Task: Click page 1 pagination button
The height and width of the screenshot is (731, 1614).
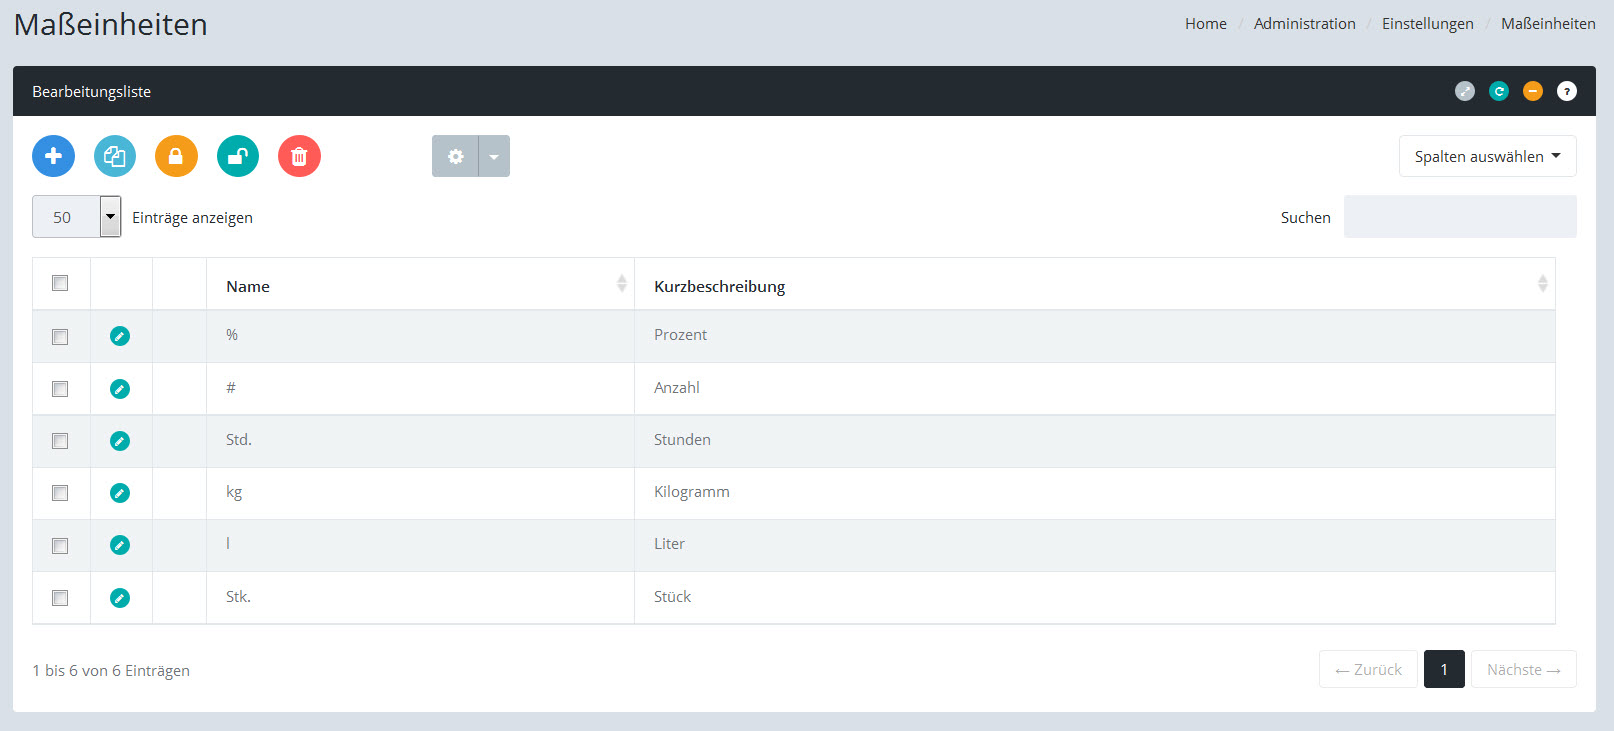Action: (1444, 669)
